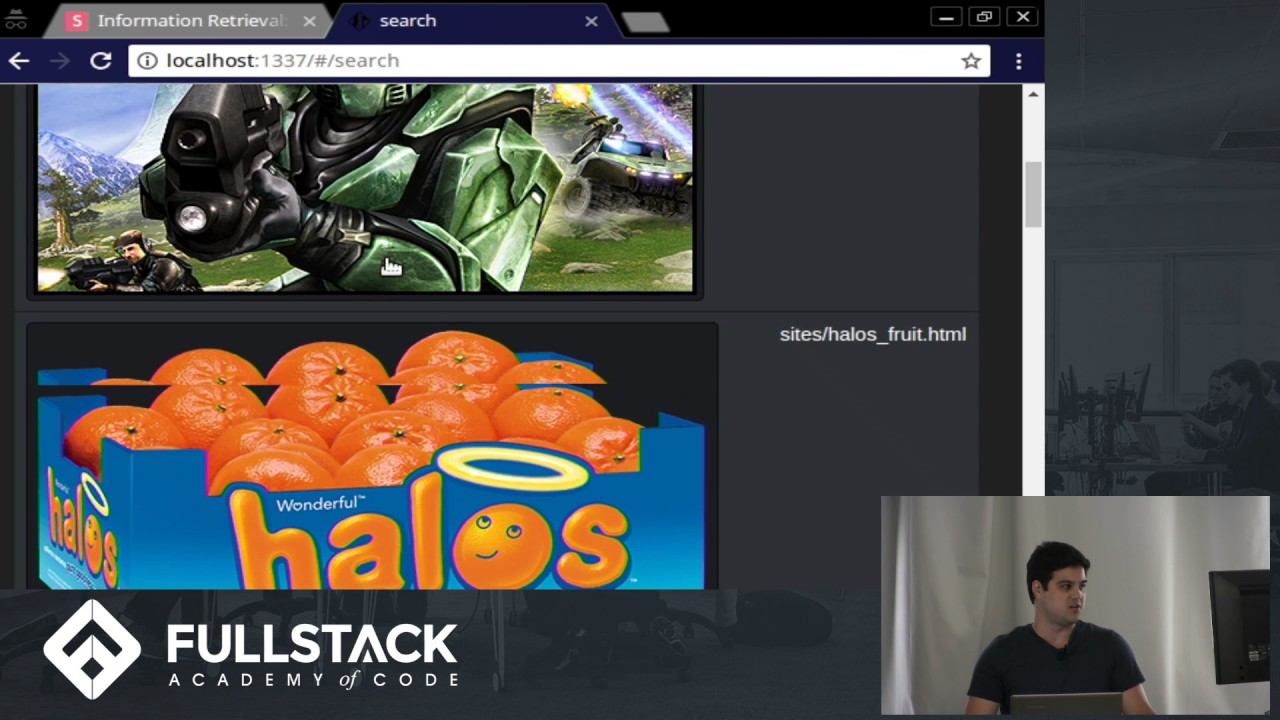This screenshot has width=1280, height=720.
Task: Bookmark this page with the star icon
Action: tap(971, 61)
